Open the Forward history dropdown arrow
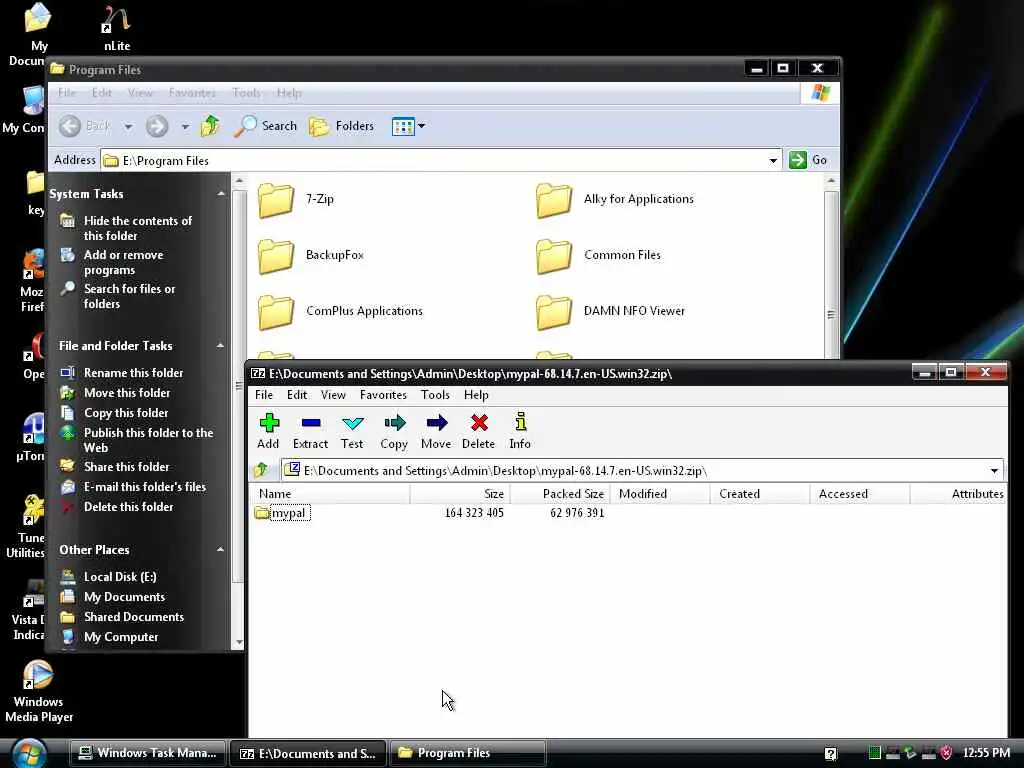Screen dimensions: 1024x768 pyautogui.click(x=185, y=126)
